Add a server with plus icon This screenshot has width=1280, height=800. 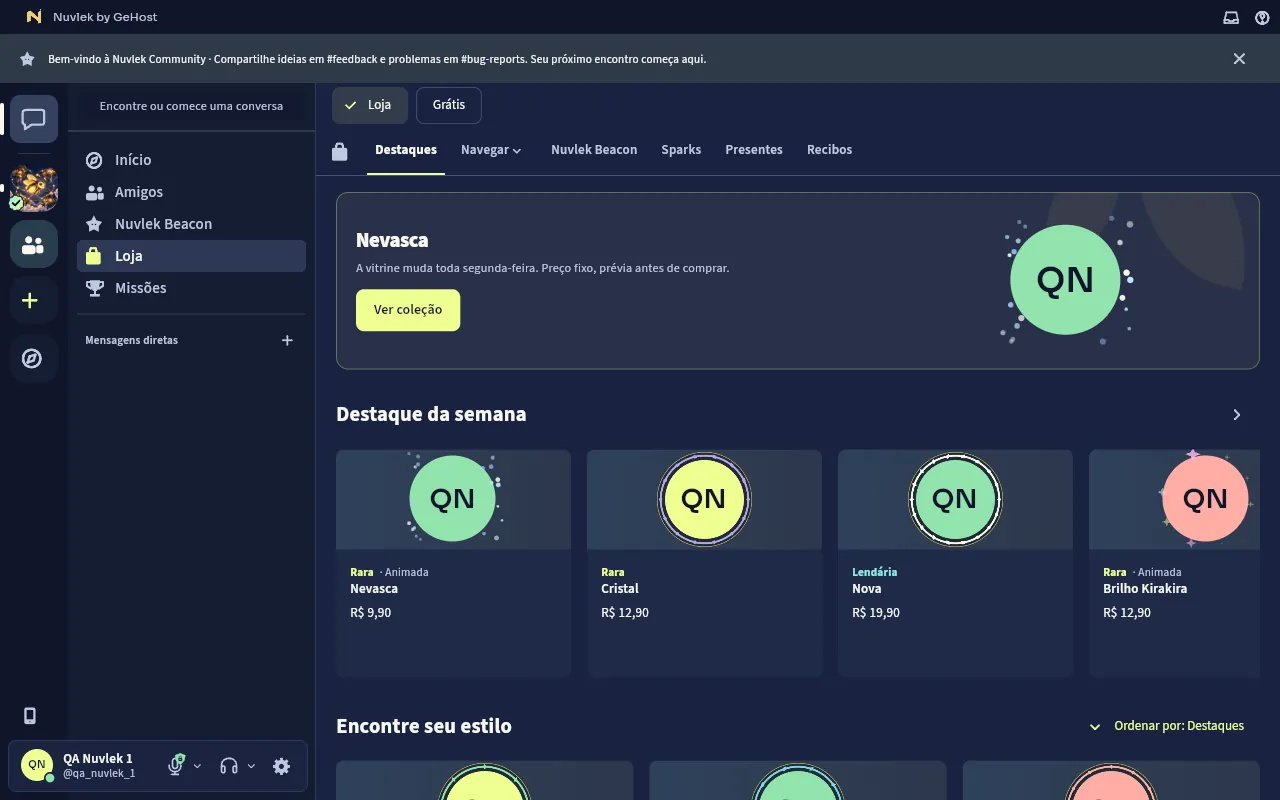click(34, 300)
